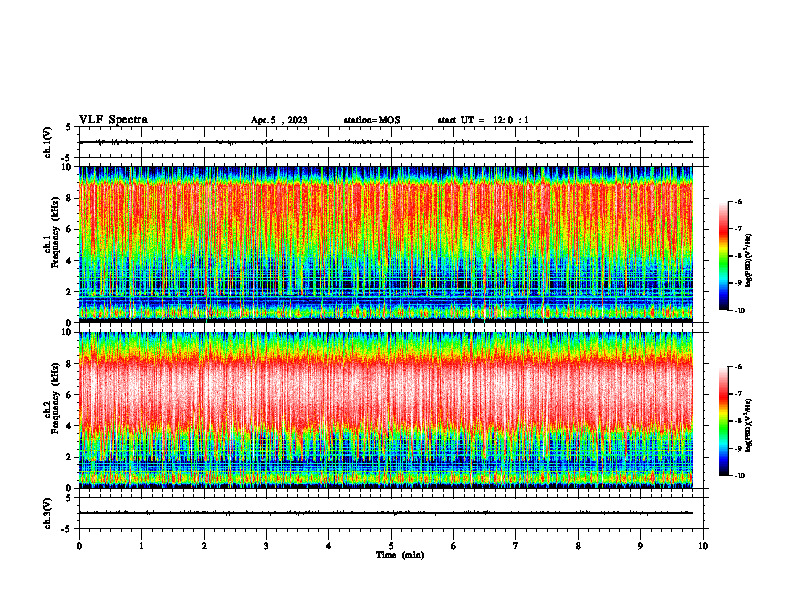Click the ch.3 voltage waveform strip
This screenshot has width=792, height=612.
tap(391, 513)
